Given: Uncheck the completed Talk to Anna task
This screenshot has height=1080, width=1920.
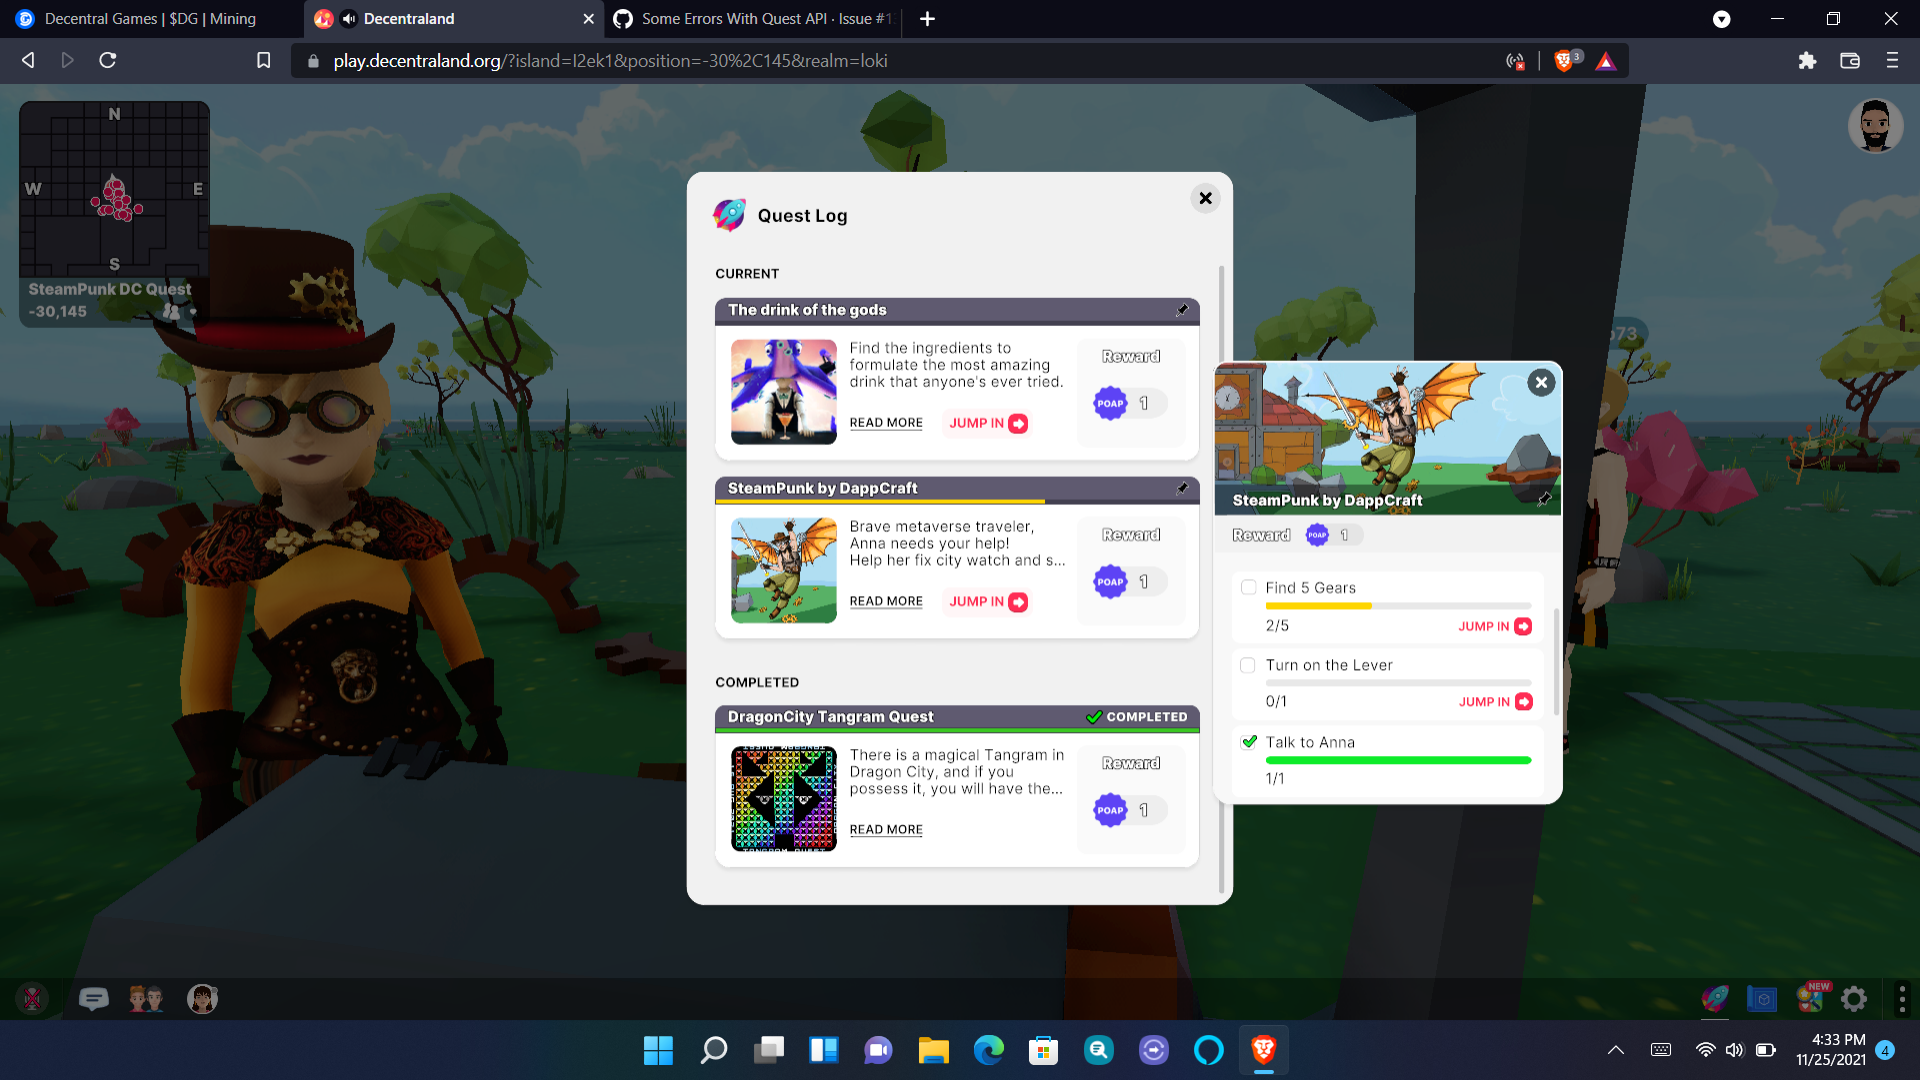Looking at the screenshot, I should 1248,741.
